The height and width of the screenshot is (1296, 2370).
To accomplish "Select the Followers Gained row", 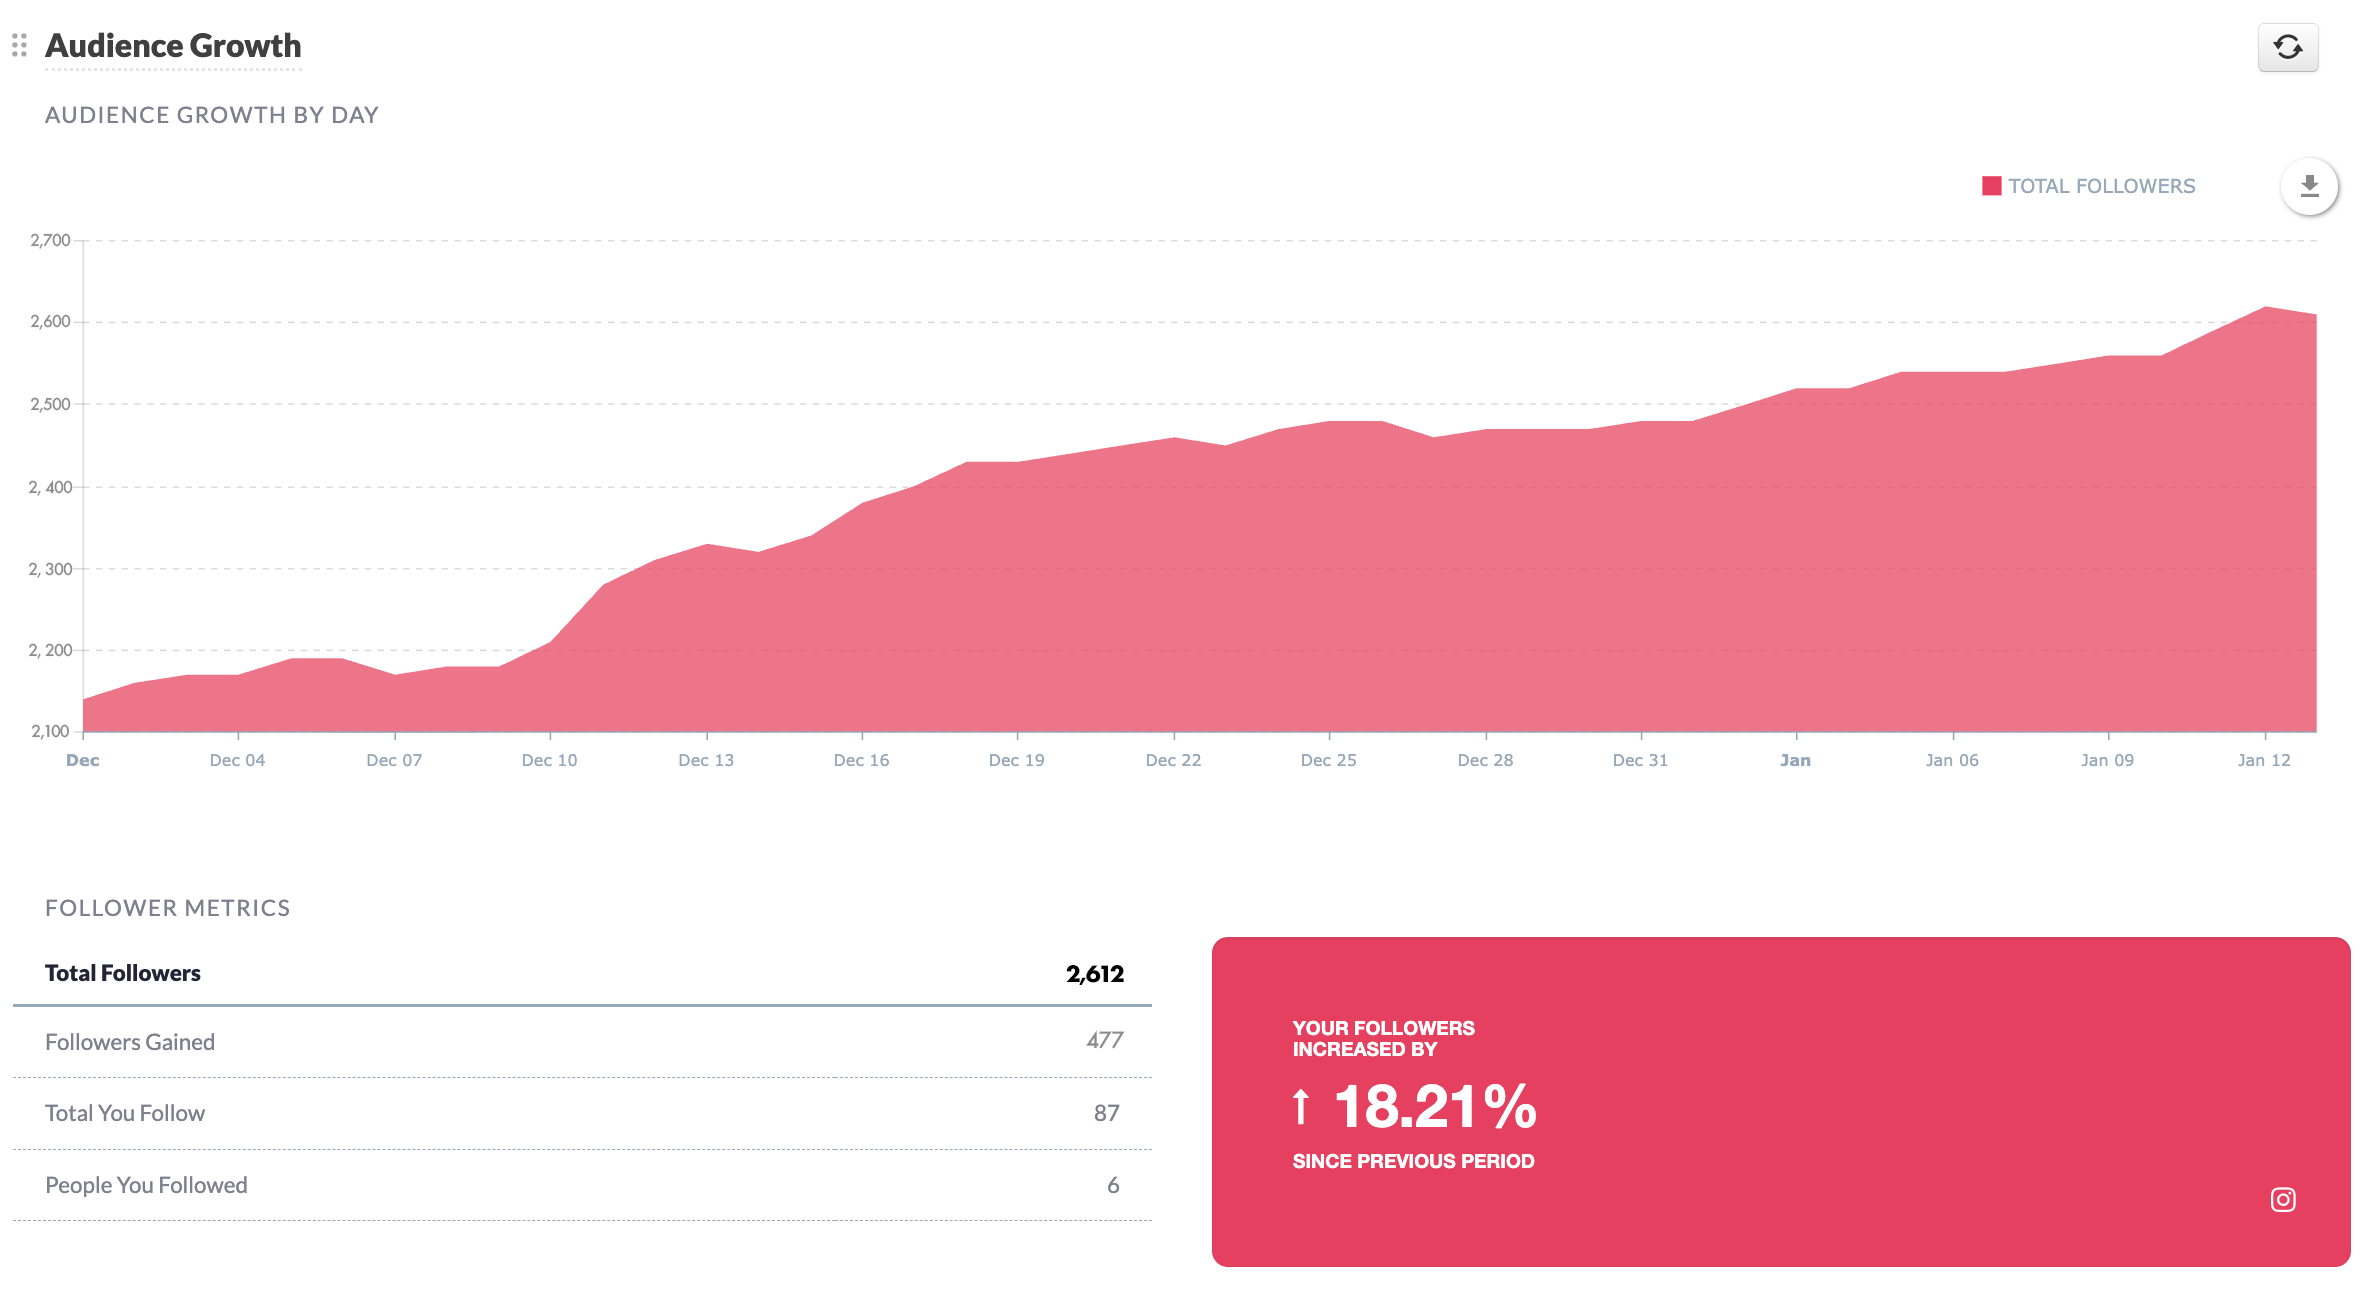I will coord(130,1042).
